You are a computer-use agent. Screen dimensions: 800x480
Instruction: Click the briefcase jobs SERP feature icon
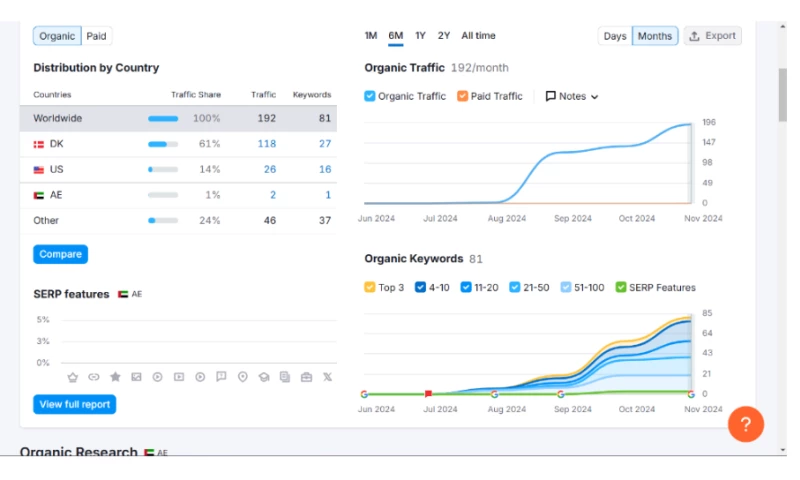(306, 377)
